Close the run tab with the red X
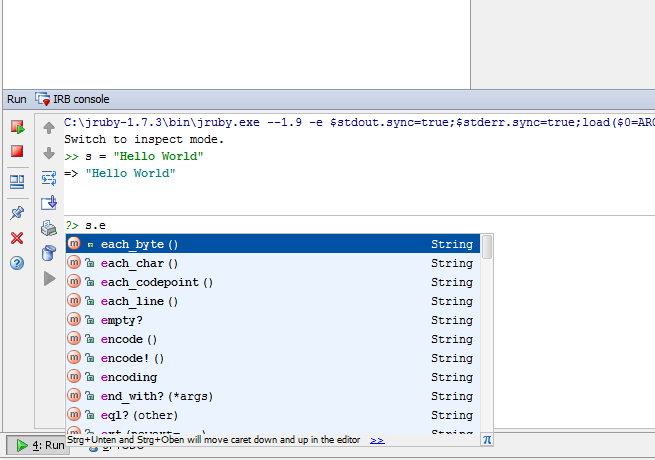Image resolution: width=655 pixels, height=460 pixels. pyautogui.click(x=17, y=238)
